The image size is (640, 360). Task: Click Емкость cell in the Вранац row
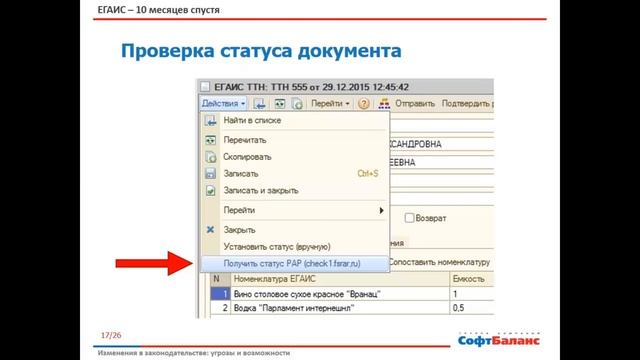coord(471,294)
